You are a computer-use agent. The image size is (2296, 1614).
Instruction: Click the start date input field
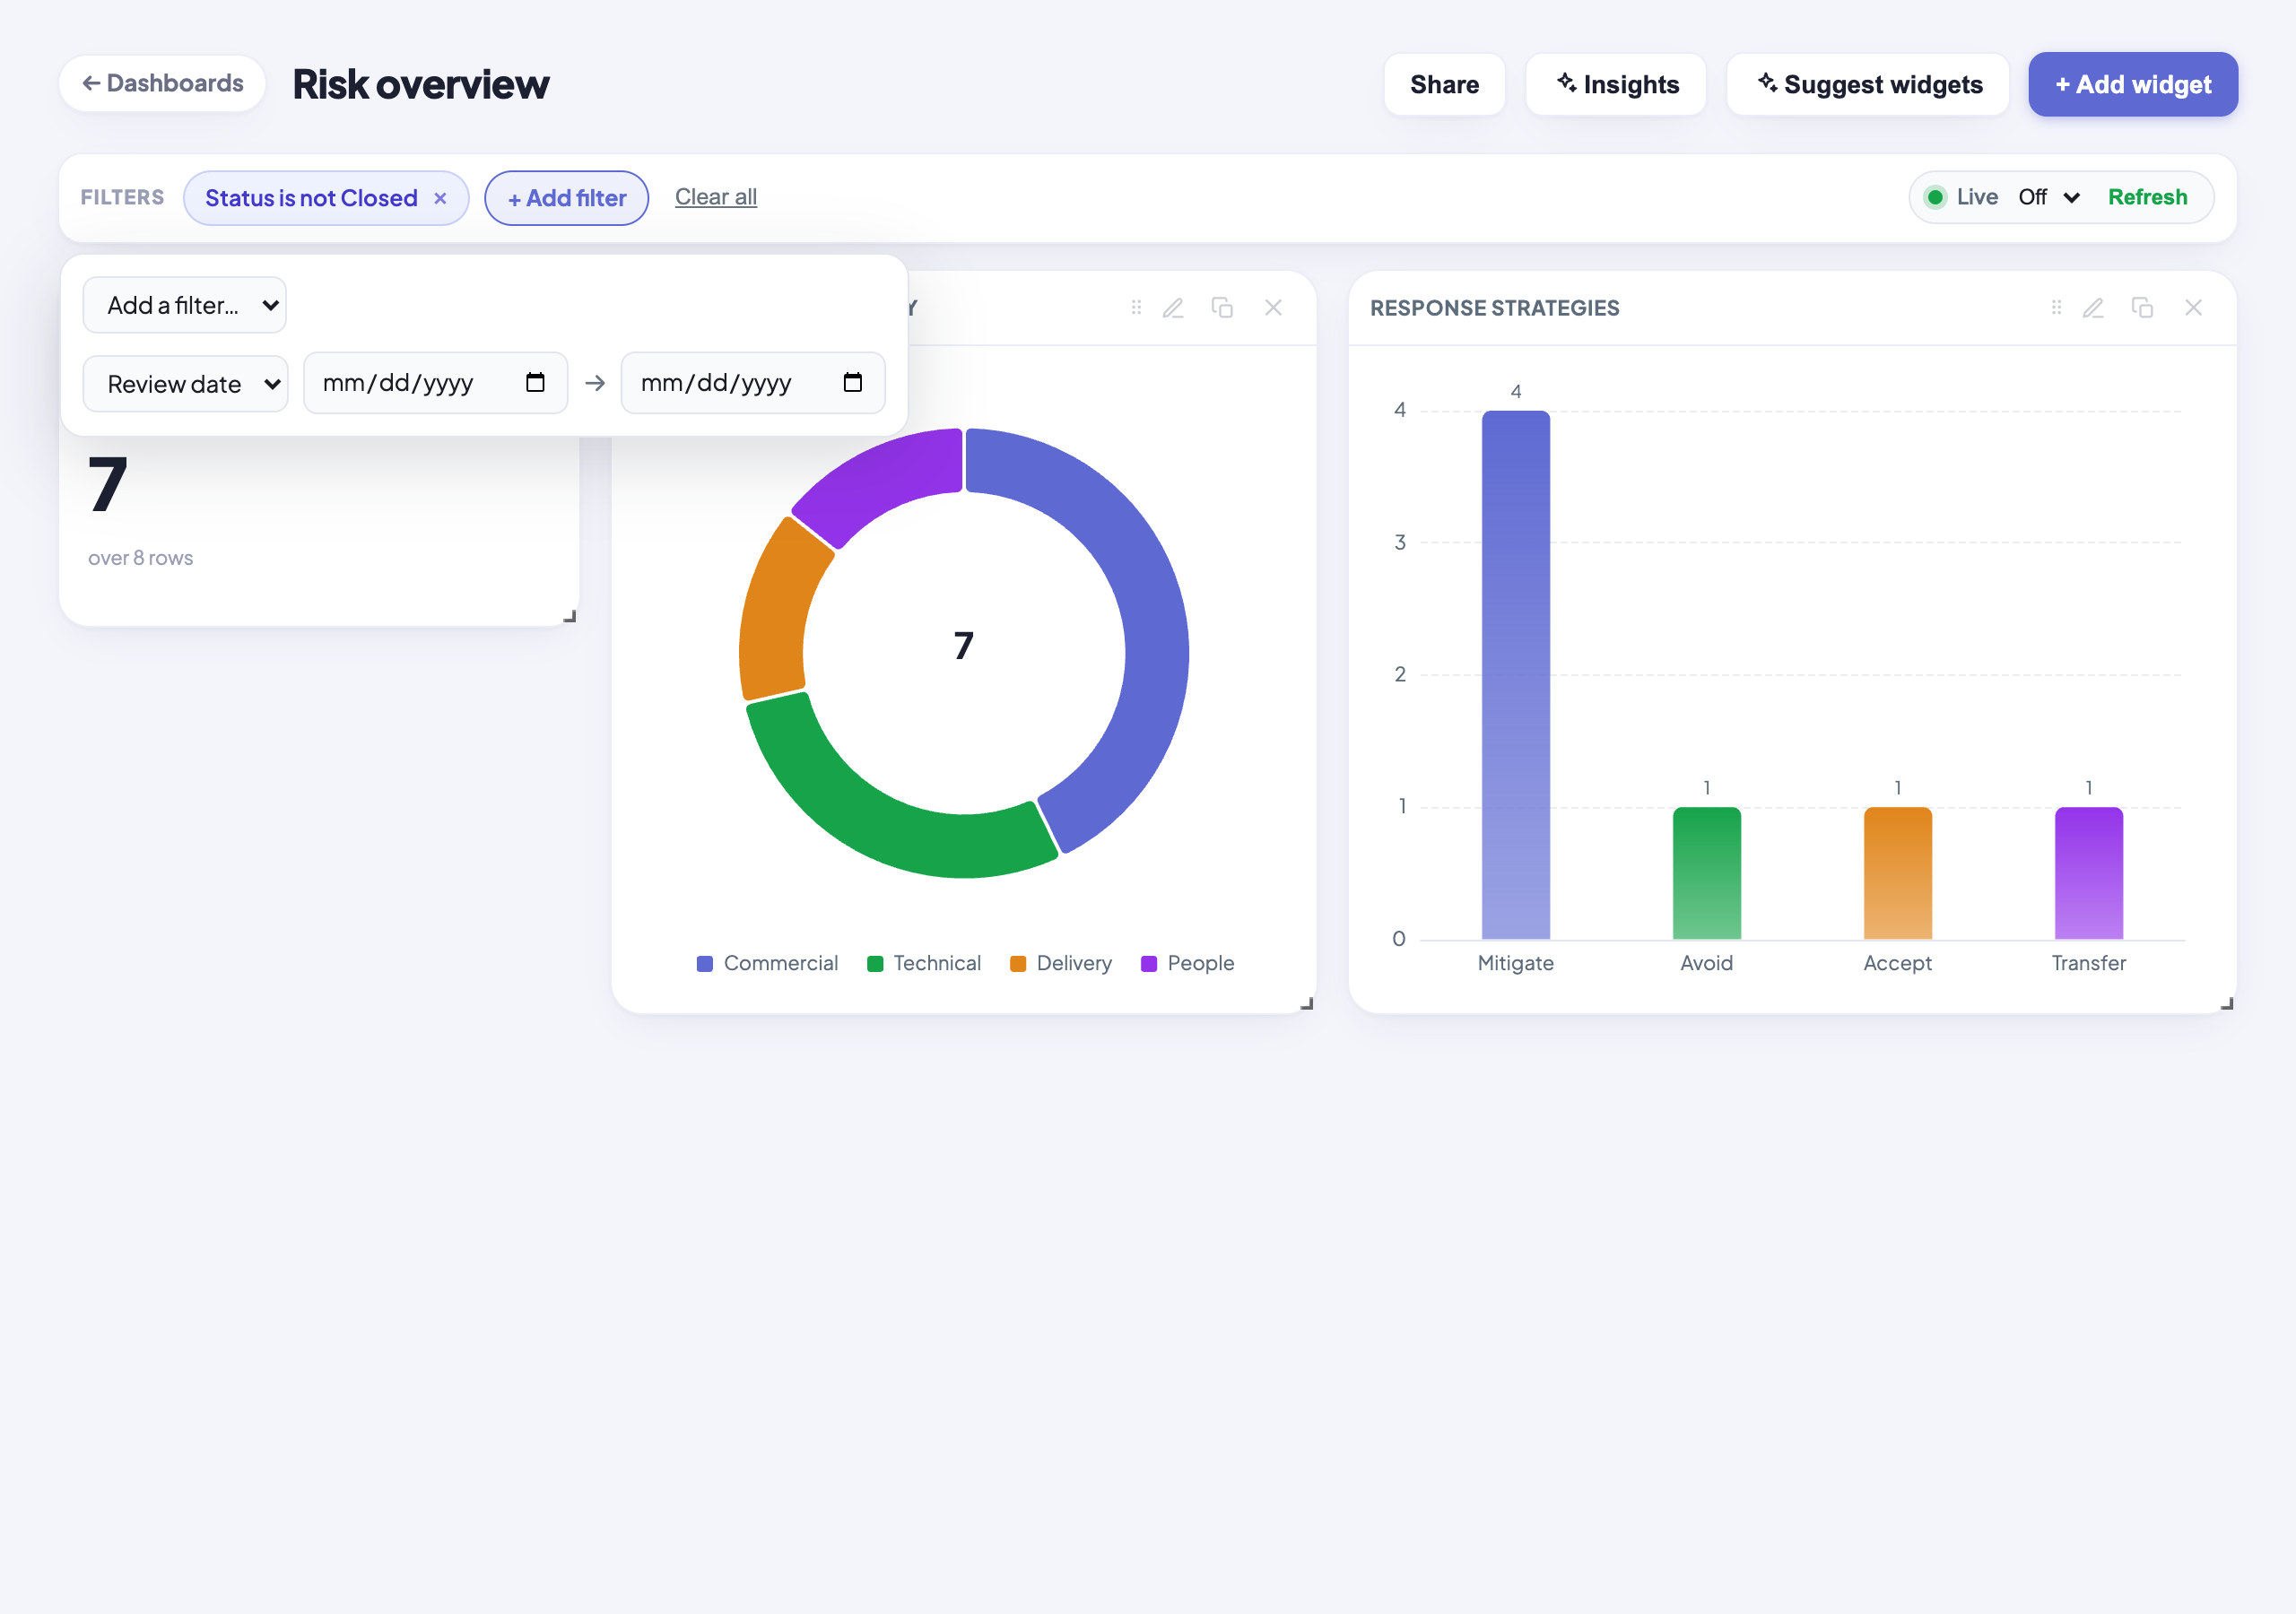click(x=435, y=383)
